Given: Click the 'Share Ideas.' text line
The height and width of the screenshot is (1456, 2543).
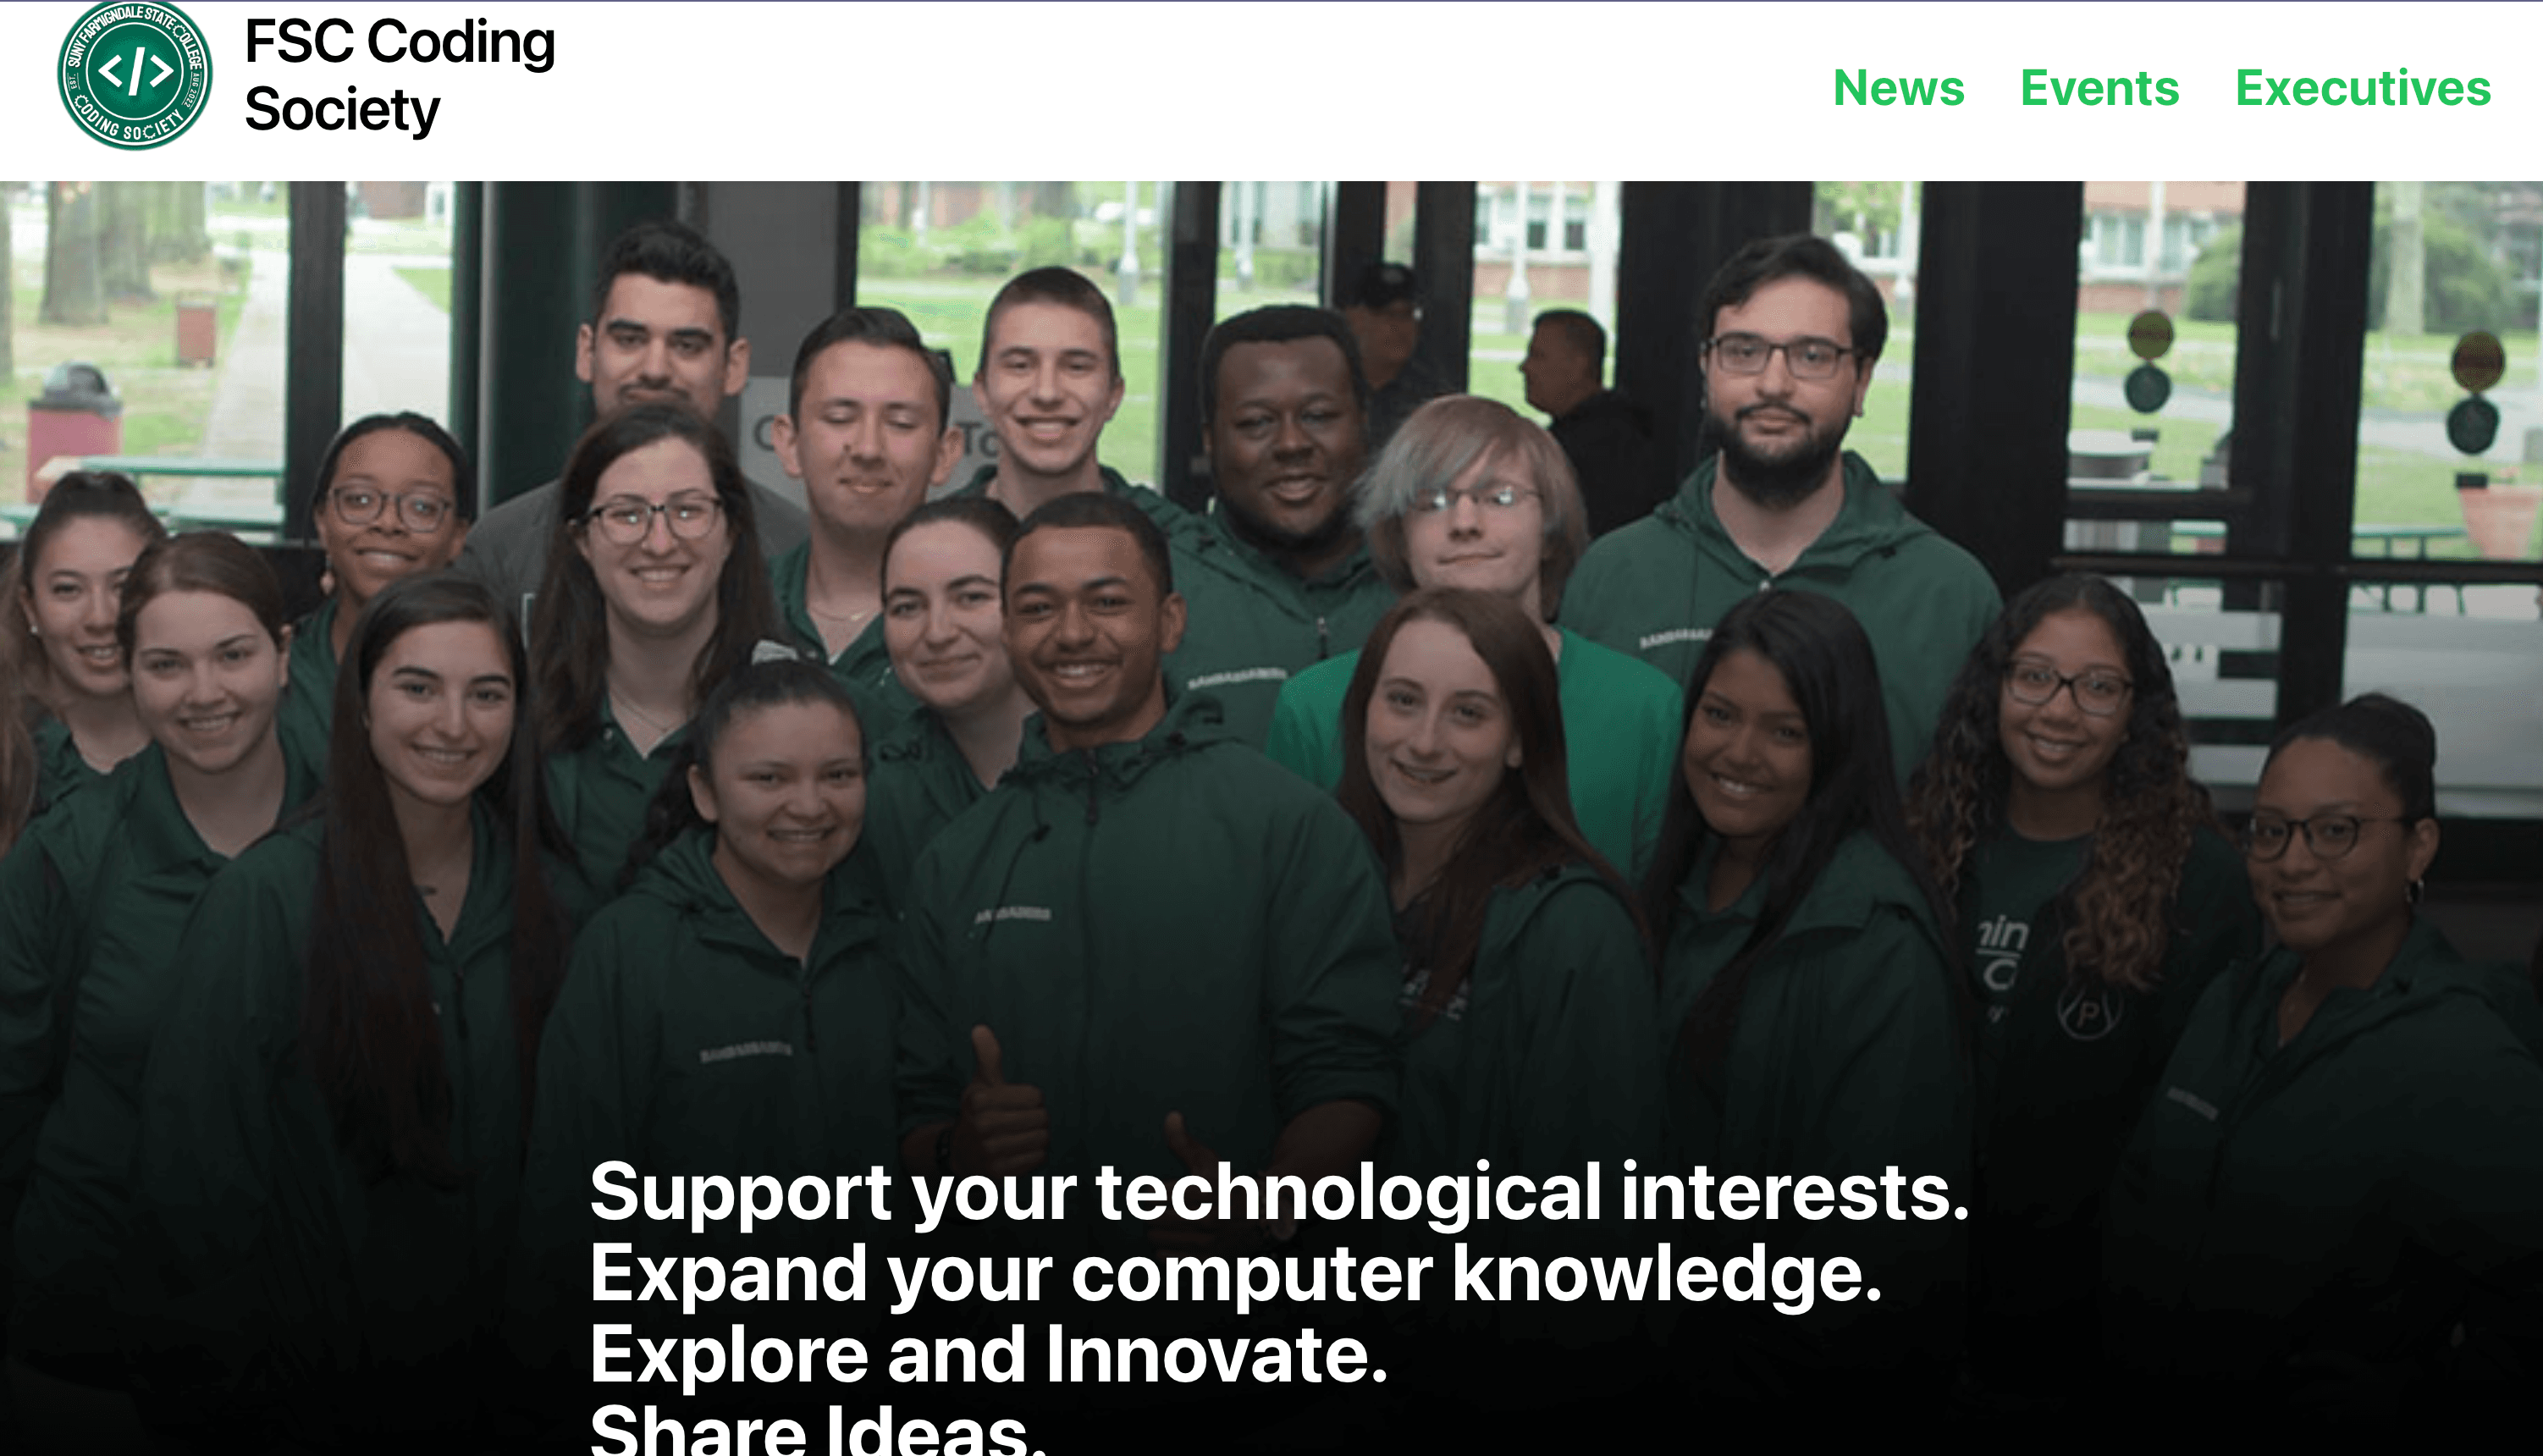Looking at the screenshot, I should 818,1430.
